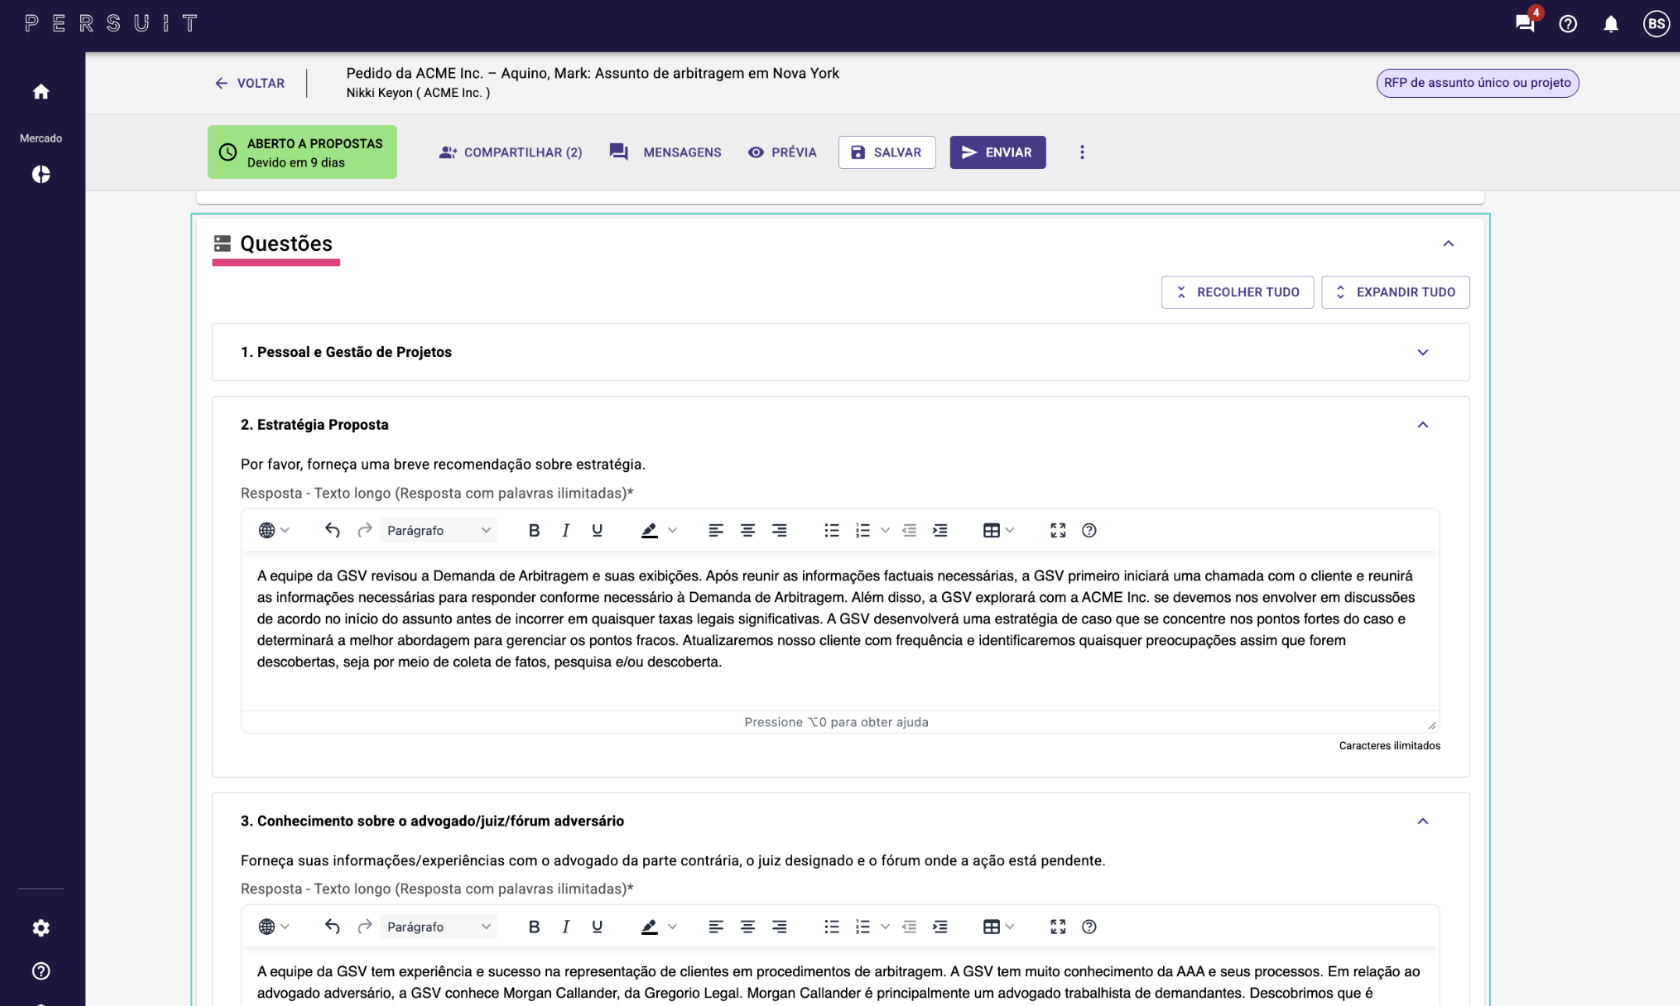Collapse question 3 Conhecimento sobre o advogado
The image size is (1680, 1006).
pyautogui.click(x=1423, y=821)
